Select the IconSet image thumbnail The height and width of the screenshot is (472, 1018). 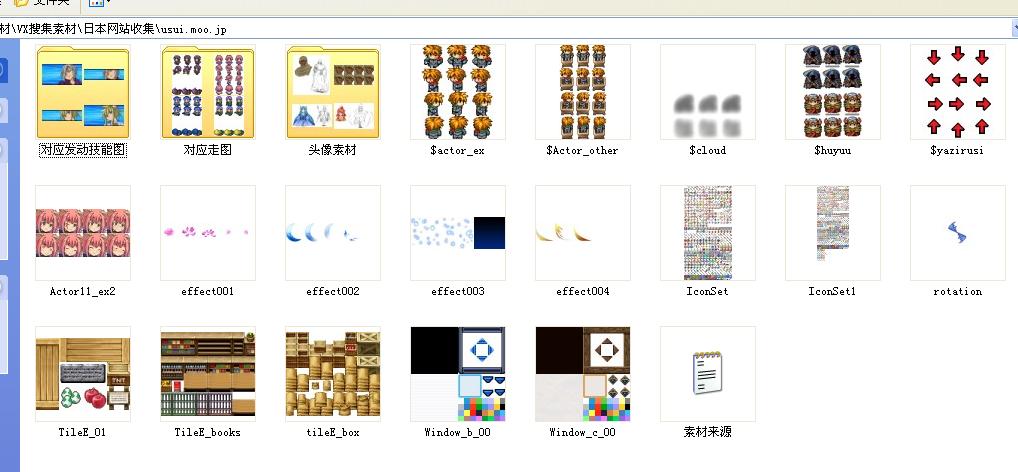tap(708, 233)
